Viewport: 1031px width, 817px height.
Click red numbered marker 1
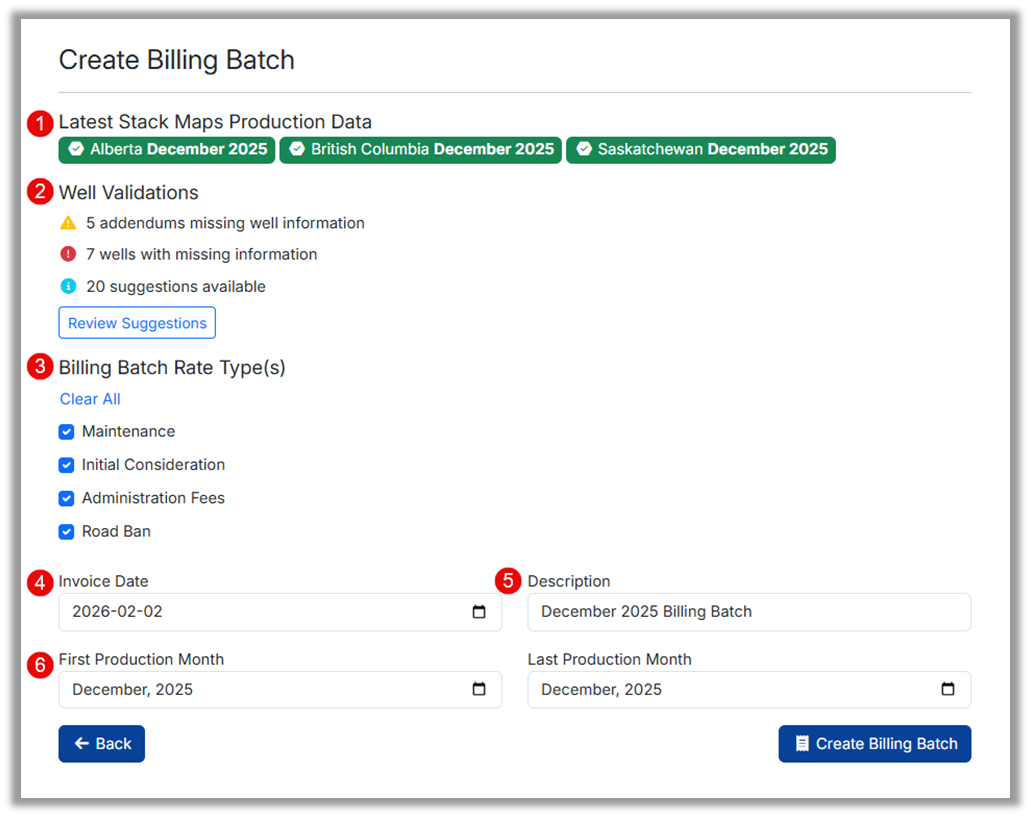click(40, 123)
